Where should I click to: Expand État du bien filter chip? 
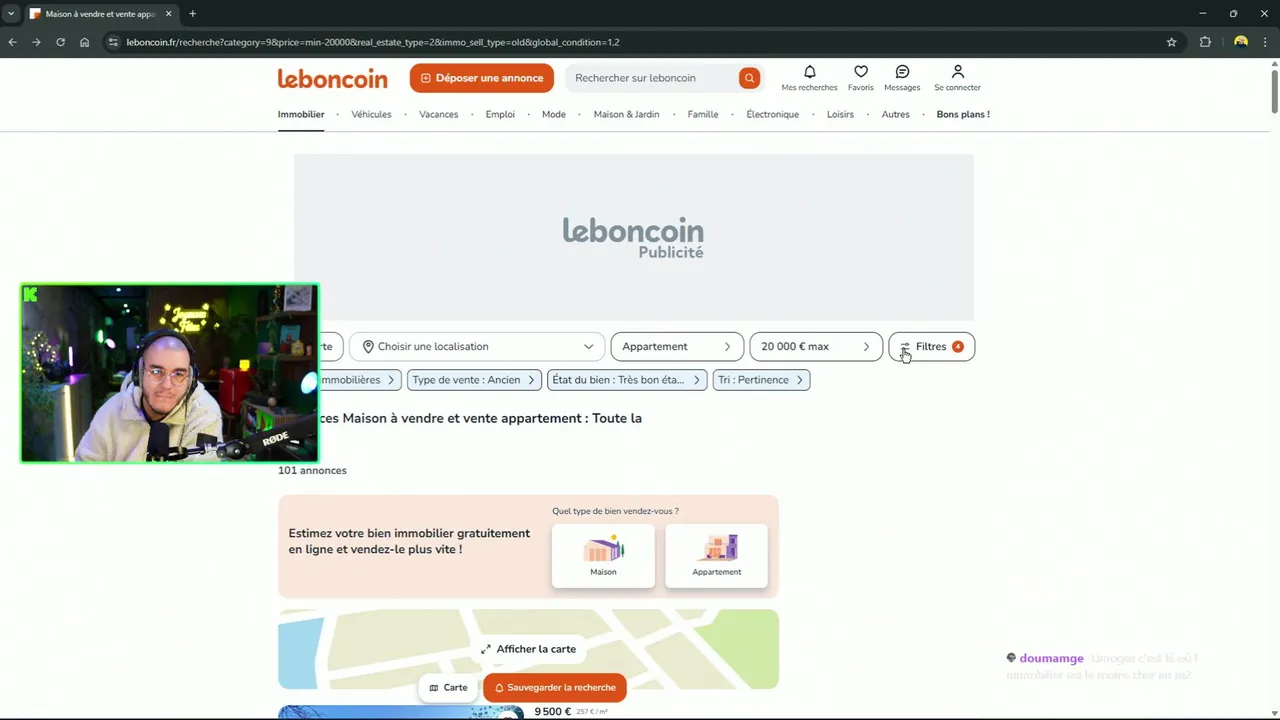click(627, 380)
